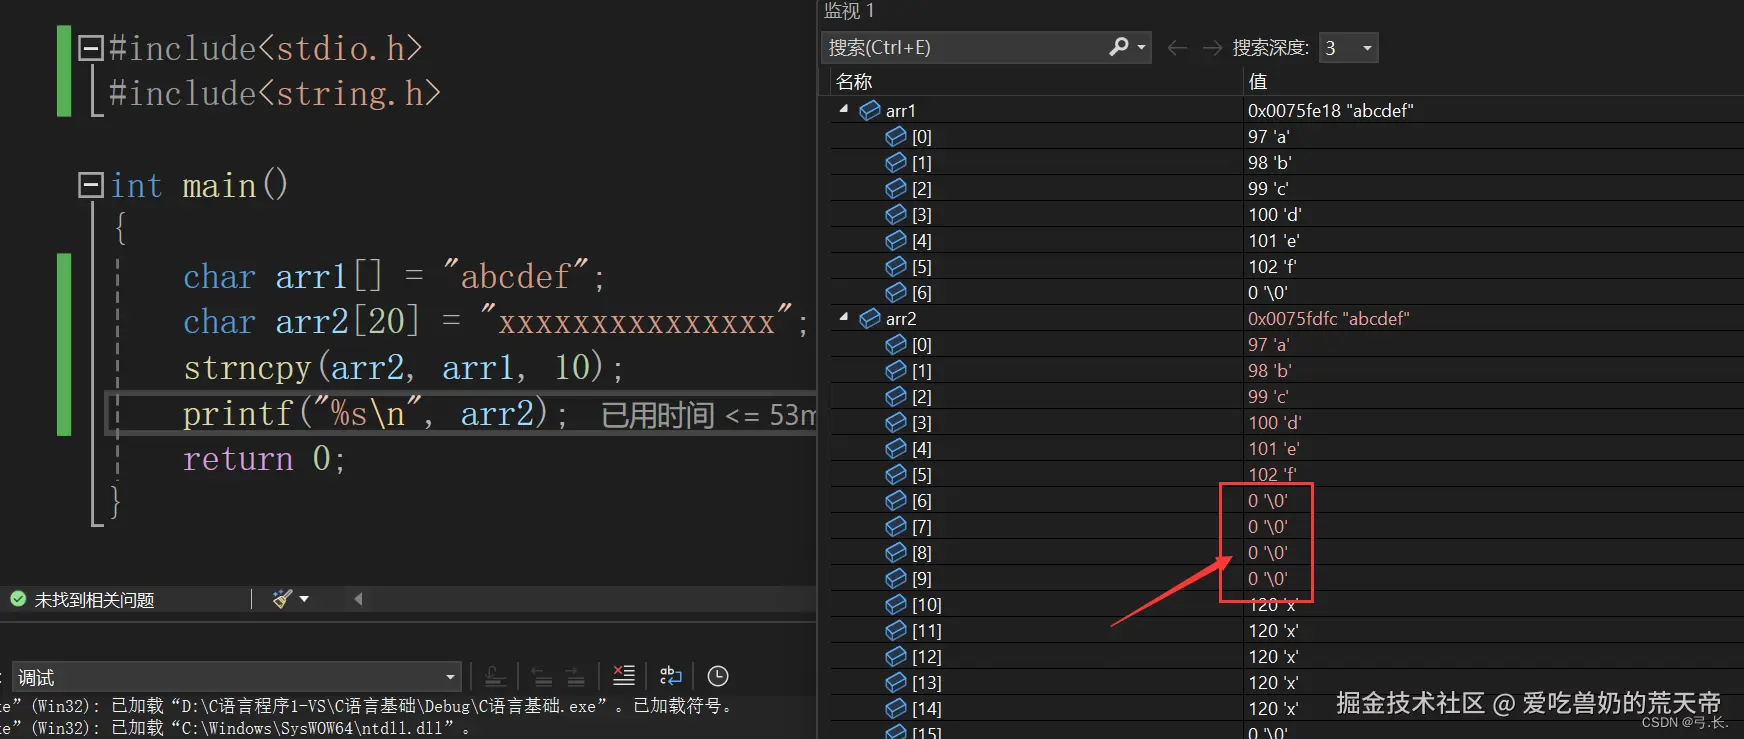Click value 102 'f' of arr1 [5]

pyautogui.click(x=1272, y=266)
